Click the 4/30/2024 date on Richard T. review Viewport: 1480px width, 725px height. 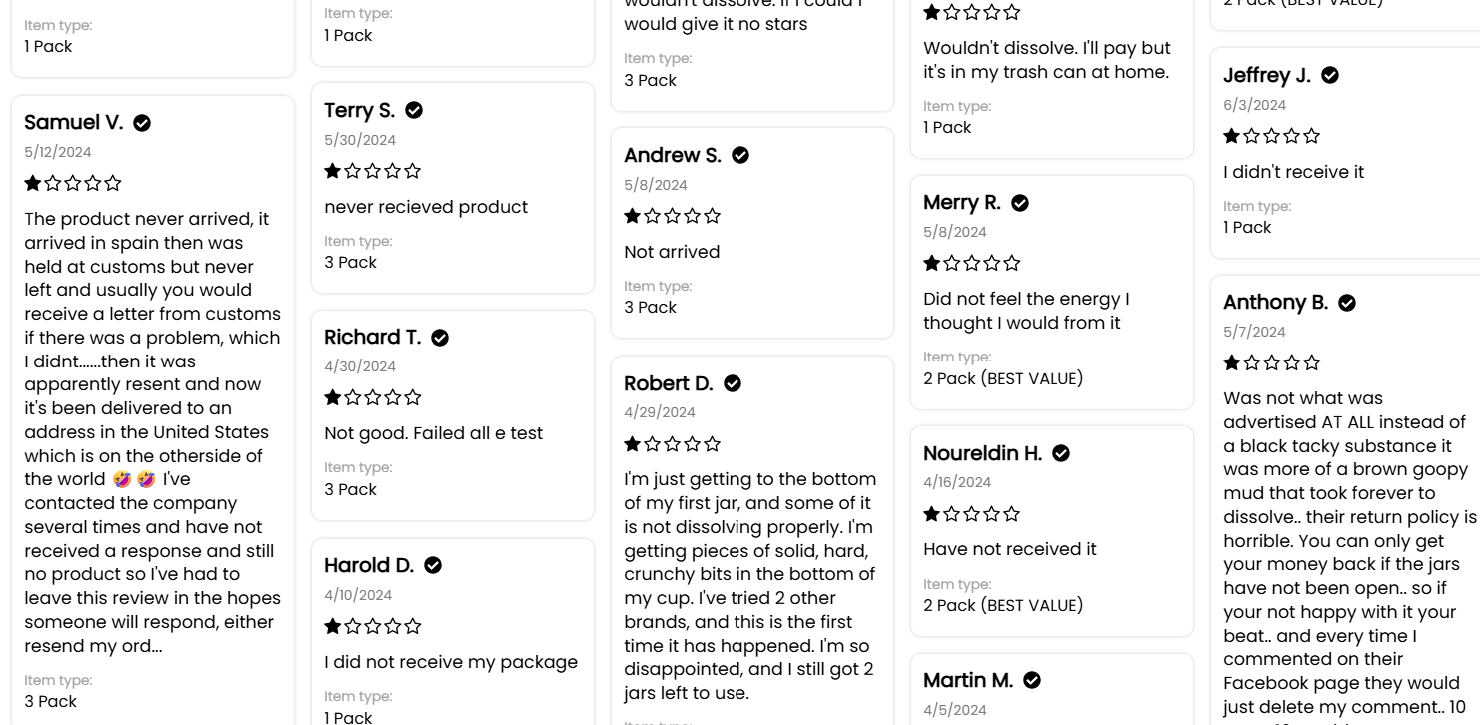click(x=360, y=366)
